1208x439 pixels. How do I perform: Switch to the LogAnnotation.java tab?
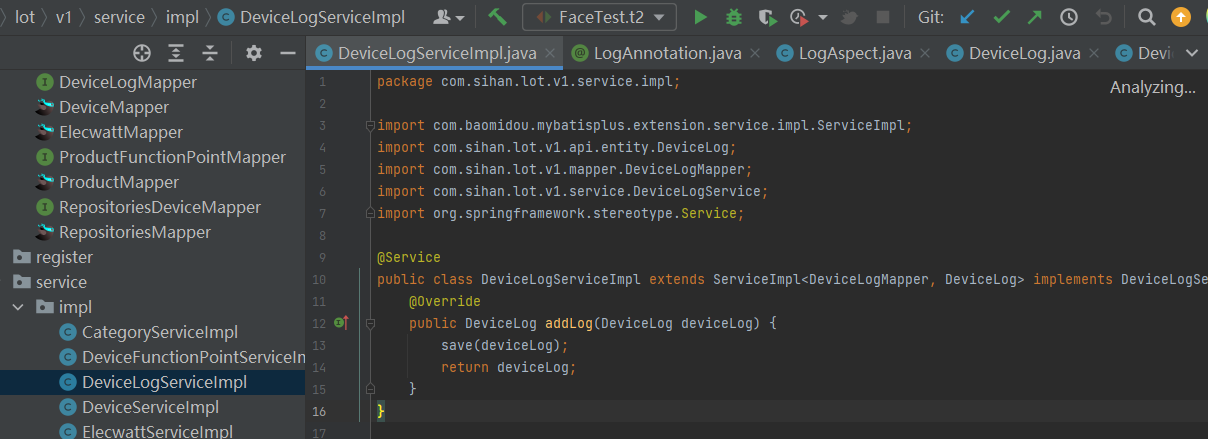pyautogui.click(x=664, y=53)
